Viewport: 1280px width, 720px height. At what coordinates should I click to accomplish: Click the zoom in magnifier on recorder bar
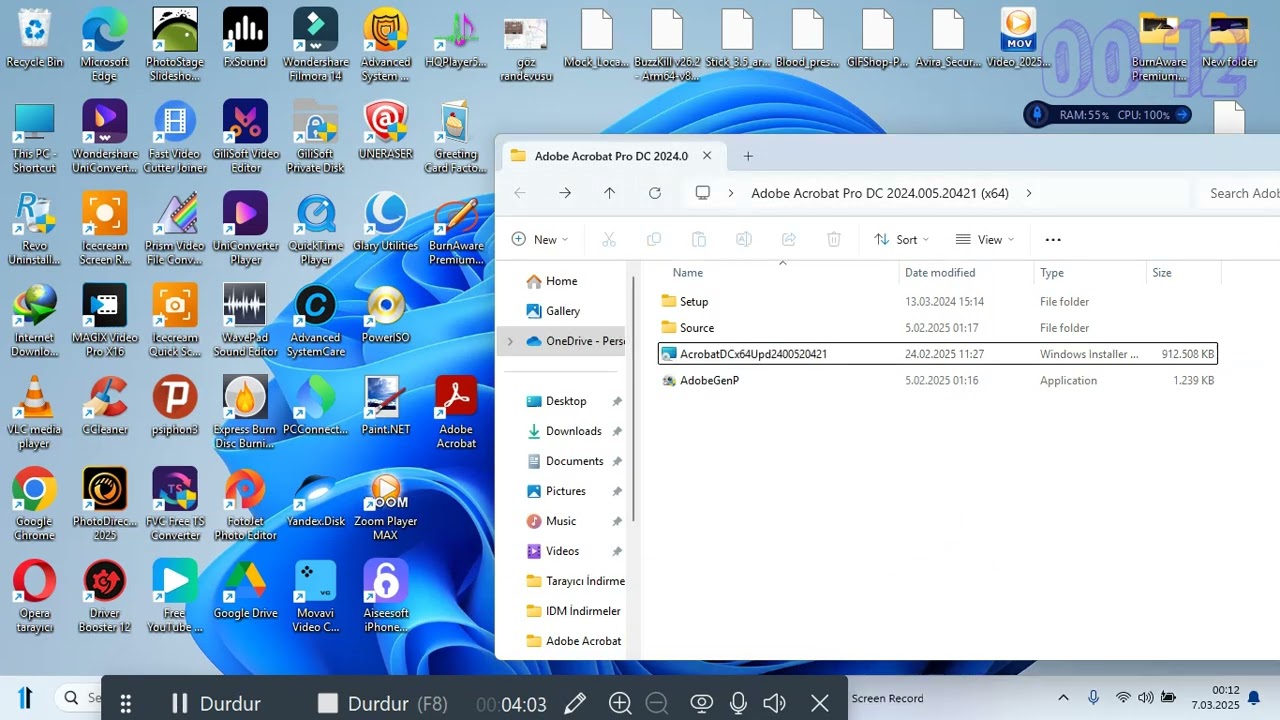tap(620, 703)
